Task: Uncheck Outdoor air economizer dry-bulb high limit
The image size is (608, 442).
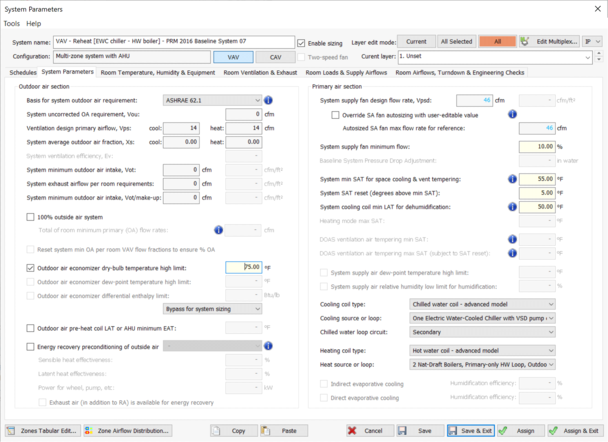Action: point(30,268)
